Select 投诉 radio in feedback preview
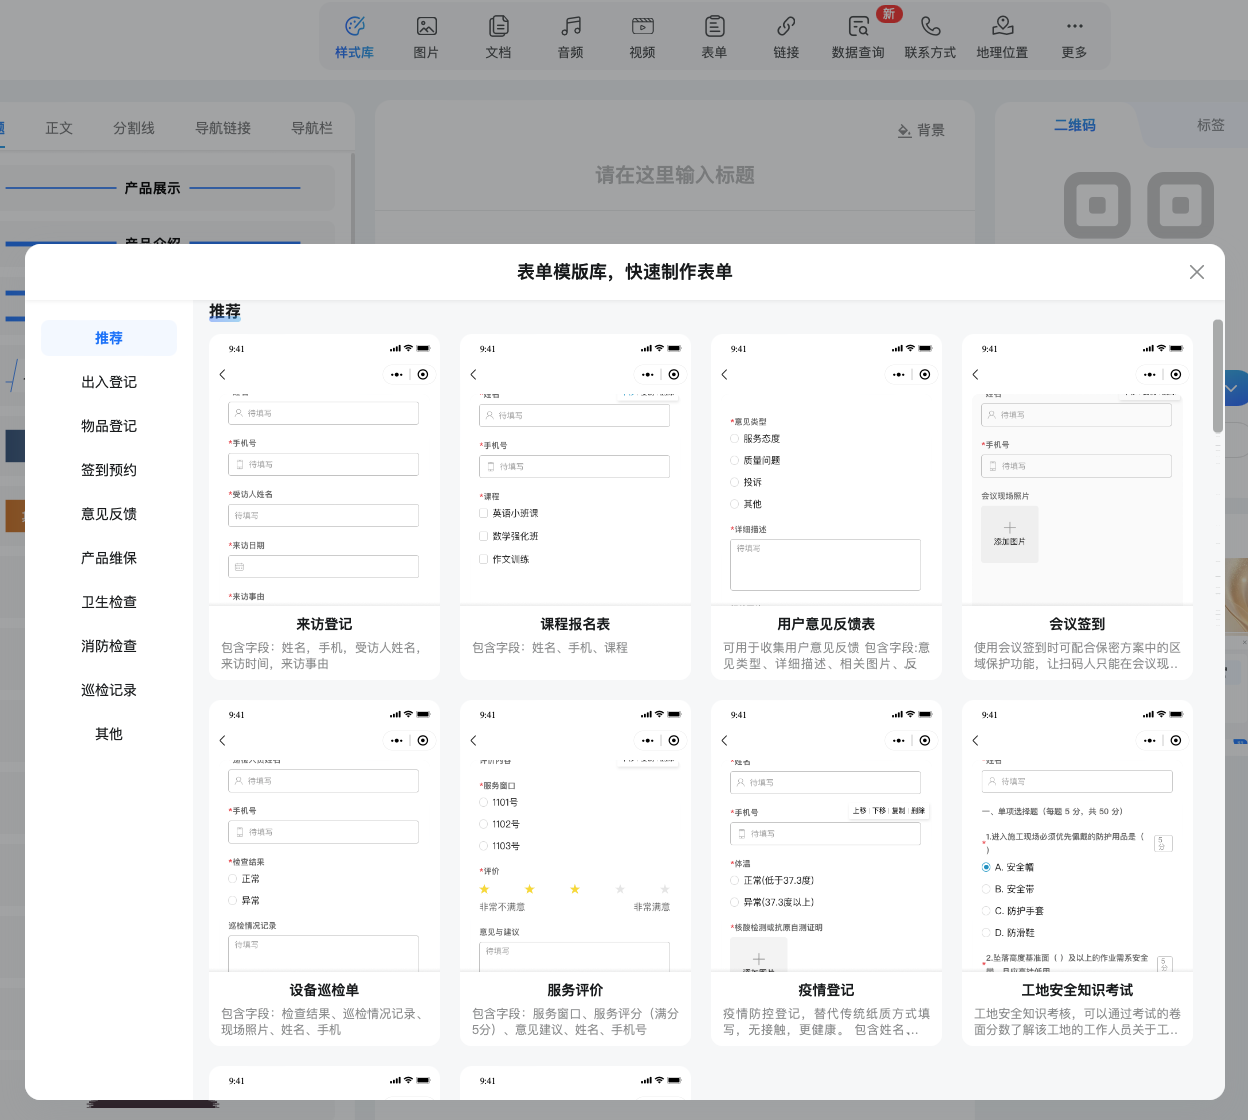 pos(735,482)
